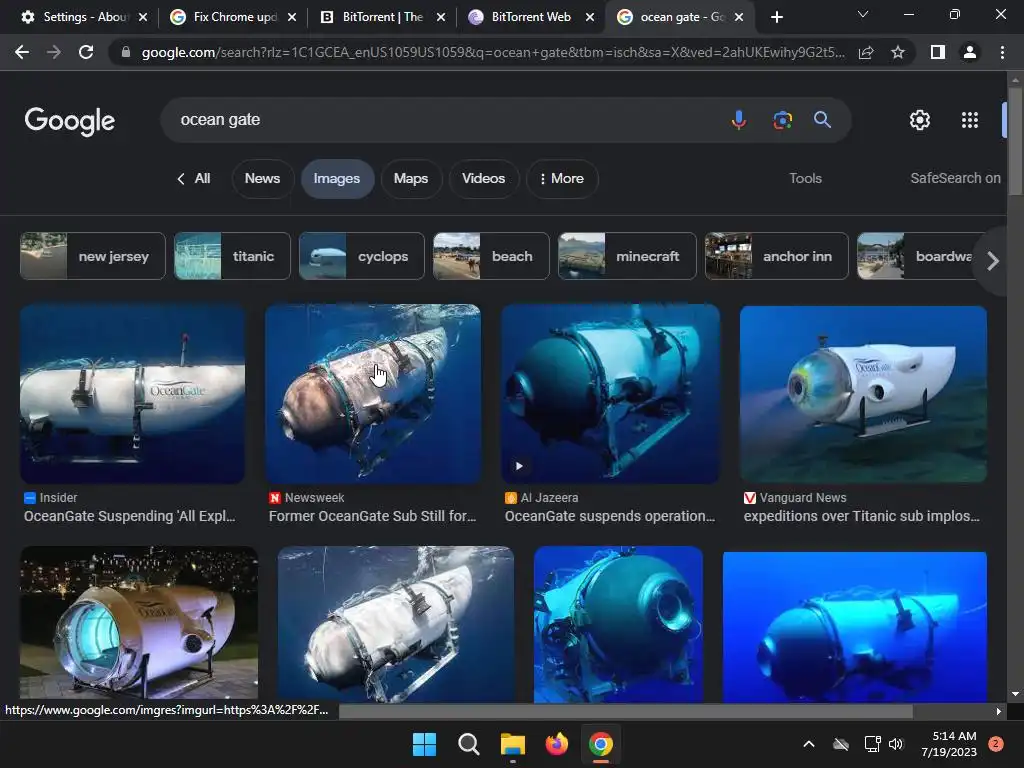The width and height of the screenshot is (1024, 768).
Task: Show more suggestion chips with right arrow
Action: click(993, 261)
